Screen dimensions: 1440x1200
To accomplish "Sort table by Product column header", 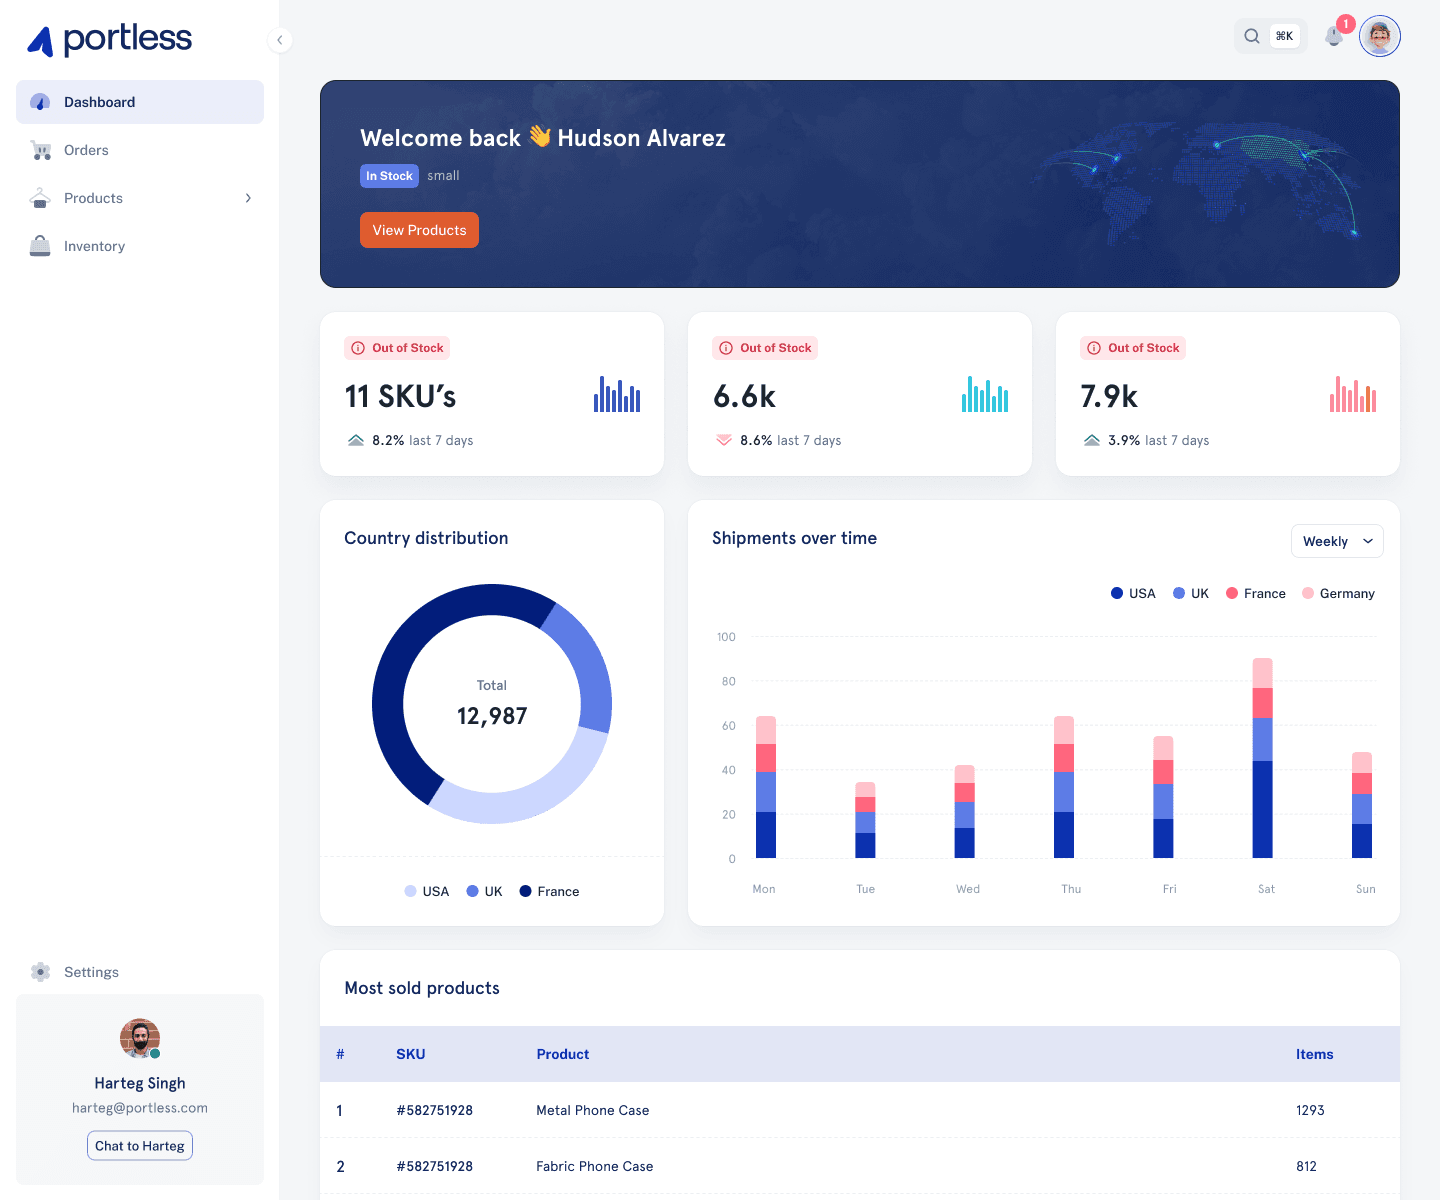I will tap(563, 1054).
